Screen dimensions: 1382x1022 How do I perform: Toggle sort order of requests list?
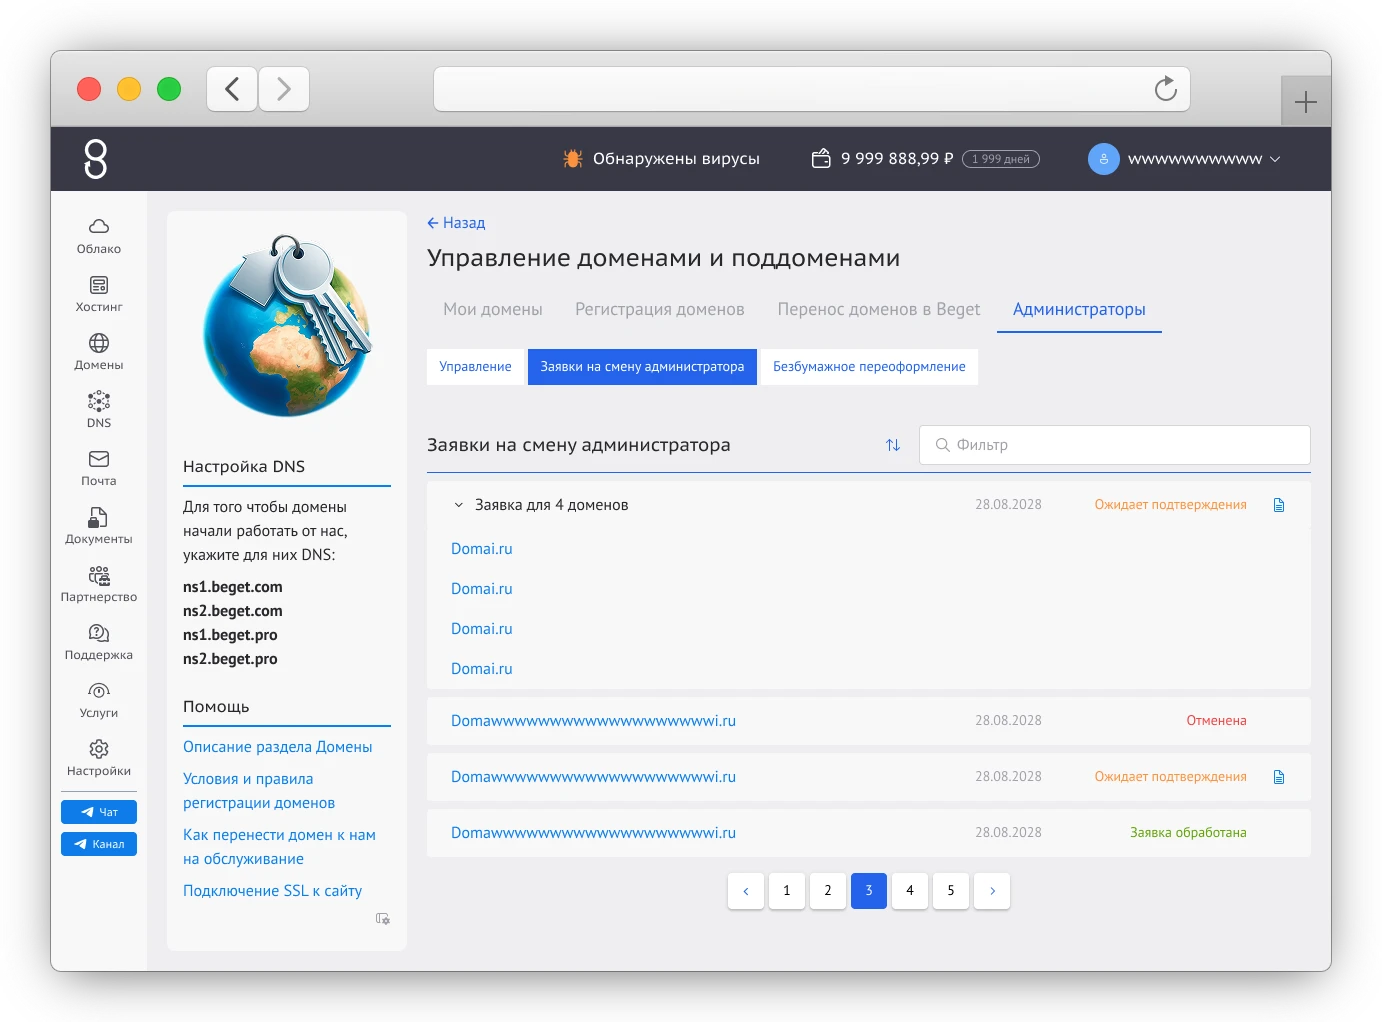point(893,445)
